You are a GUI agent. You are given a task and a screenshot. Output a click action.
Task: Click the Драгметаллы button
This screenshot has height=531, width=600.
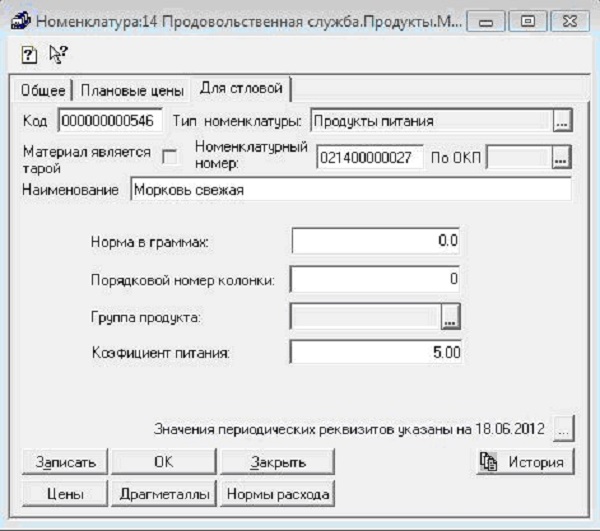tap(164, 494)
